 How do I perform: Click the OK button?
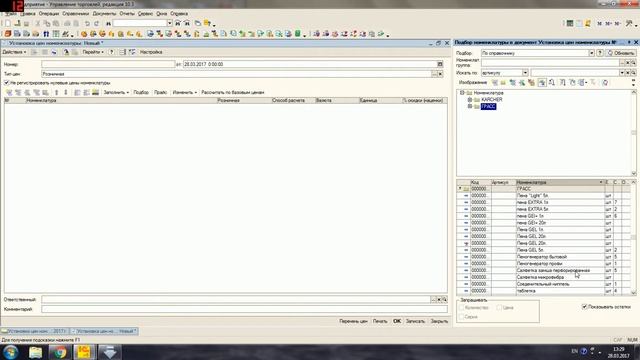[397, 321]
